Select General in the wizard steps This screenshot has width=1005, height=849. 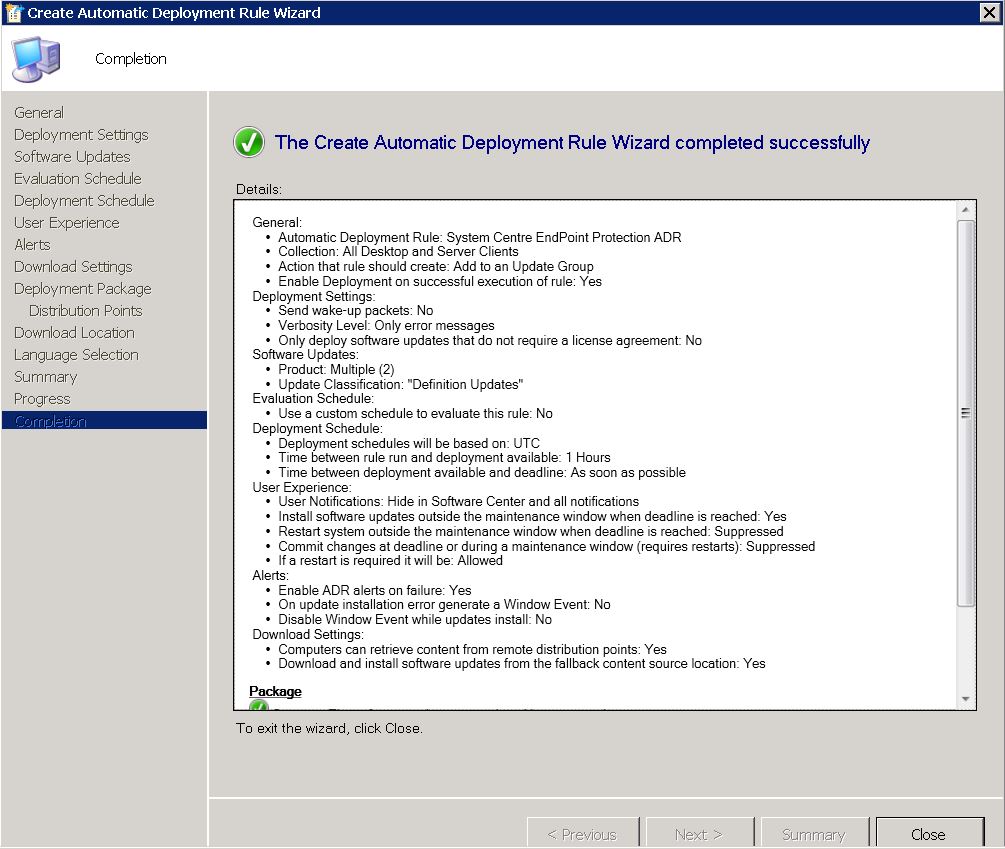click(39, 113)
